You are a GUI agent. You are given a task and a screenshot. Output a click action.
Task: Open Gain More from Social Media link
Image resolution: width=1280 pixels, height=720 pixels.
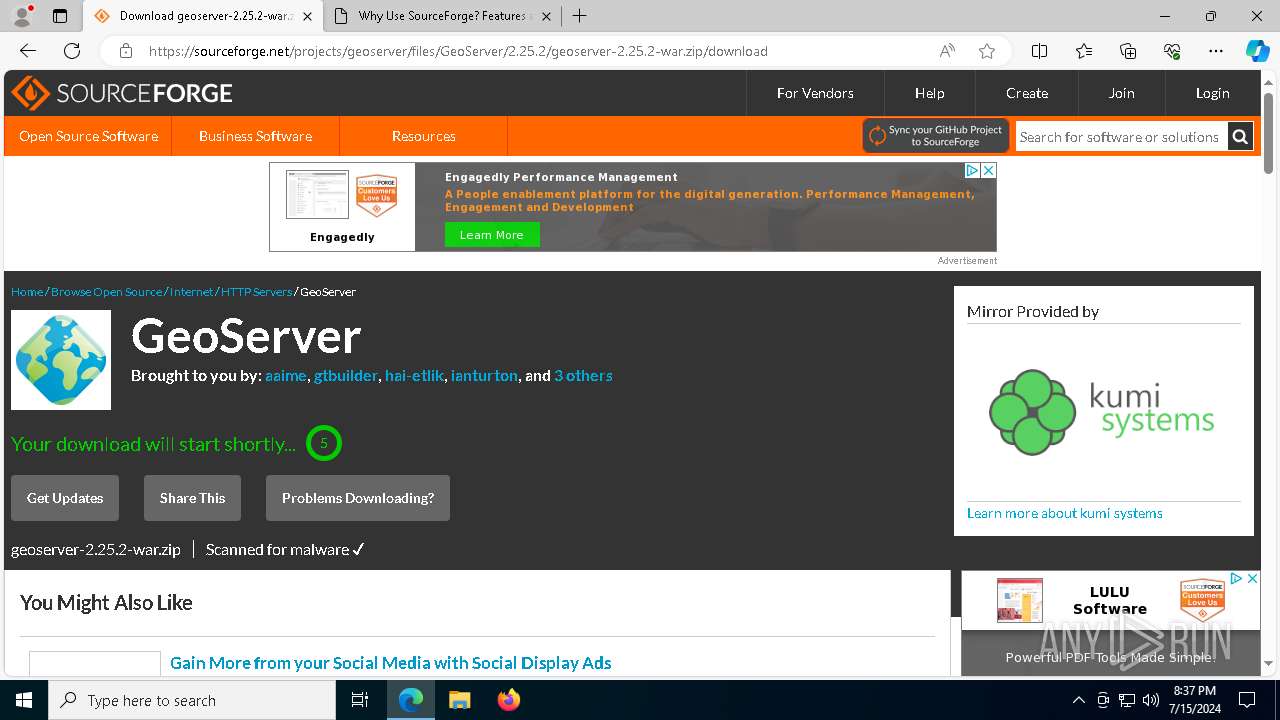coord(391,663)
